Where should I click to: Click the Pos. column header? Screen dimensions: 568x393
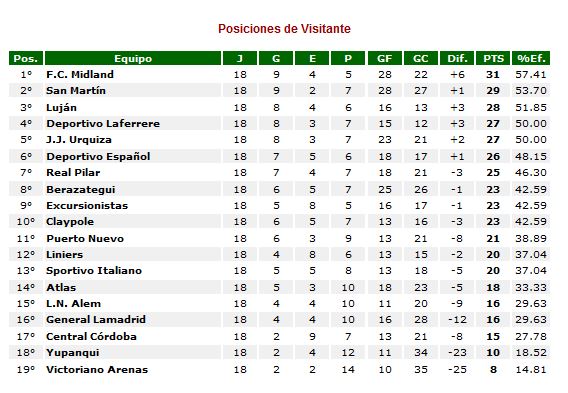click(x=26, y=58)
